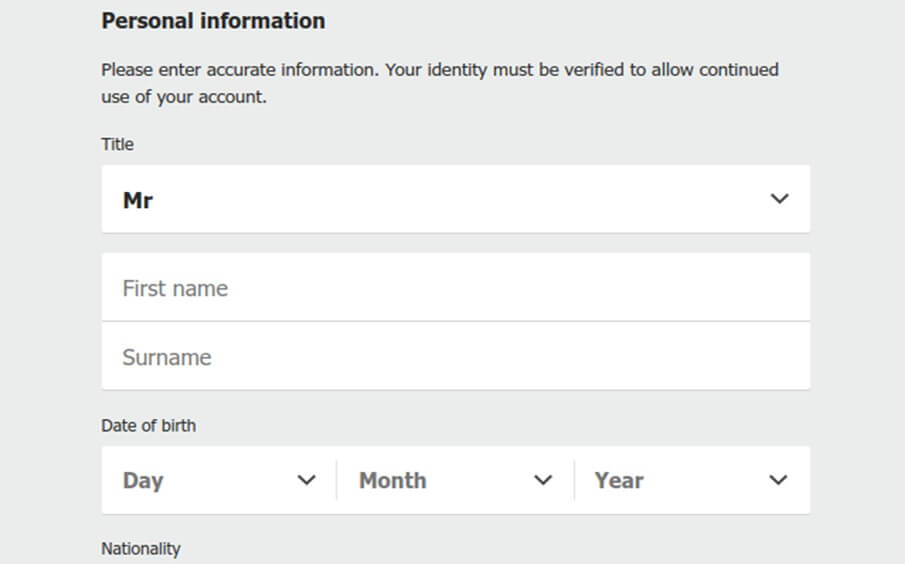Click the identity verification notice text
This screenshot has height=564, width=905.
[x=440, y=83]
